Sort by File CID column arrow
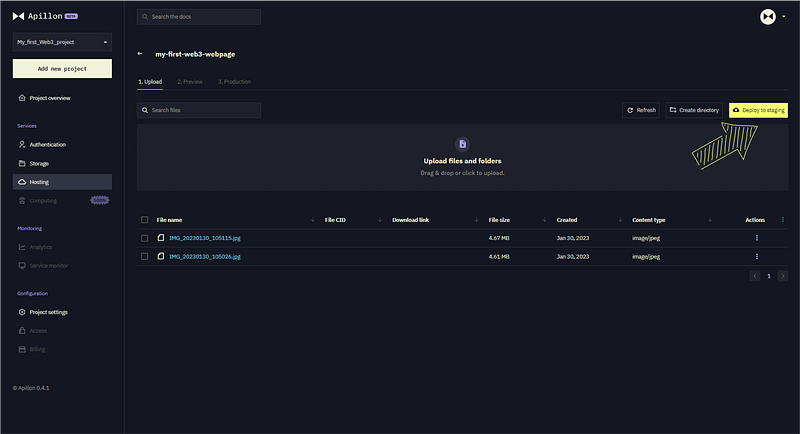800x434 pixels. click(x=380, y=220)
